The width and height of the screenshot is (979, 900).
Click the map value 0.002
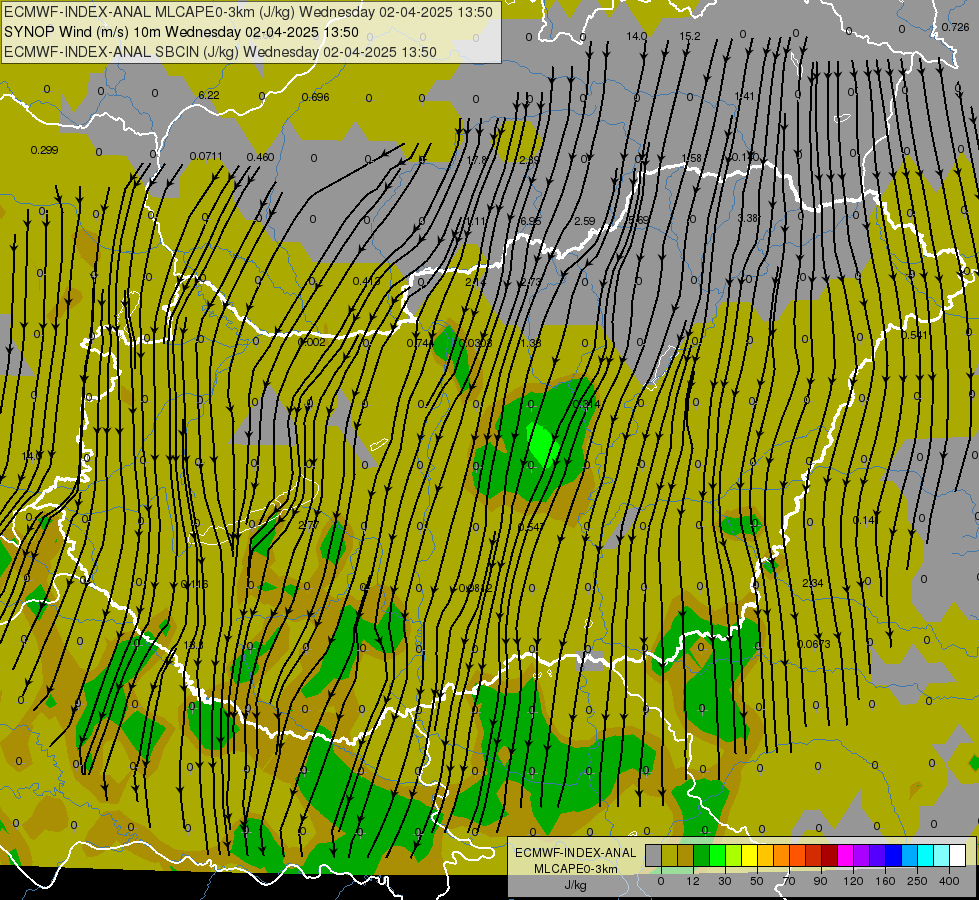pos(311,342)
